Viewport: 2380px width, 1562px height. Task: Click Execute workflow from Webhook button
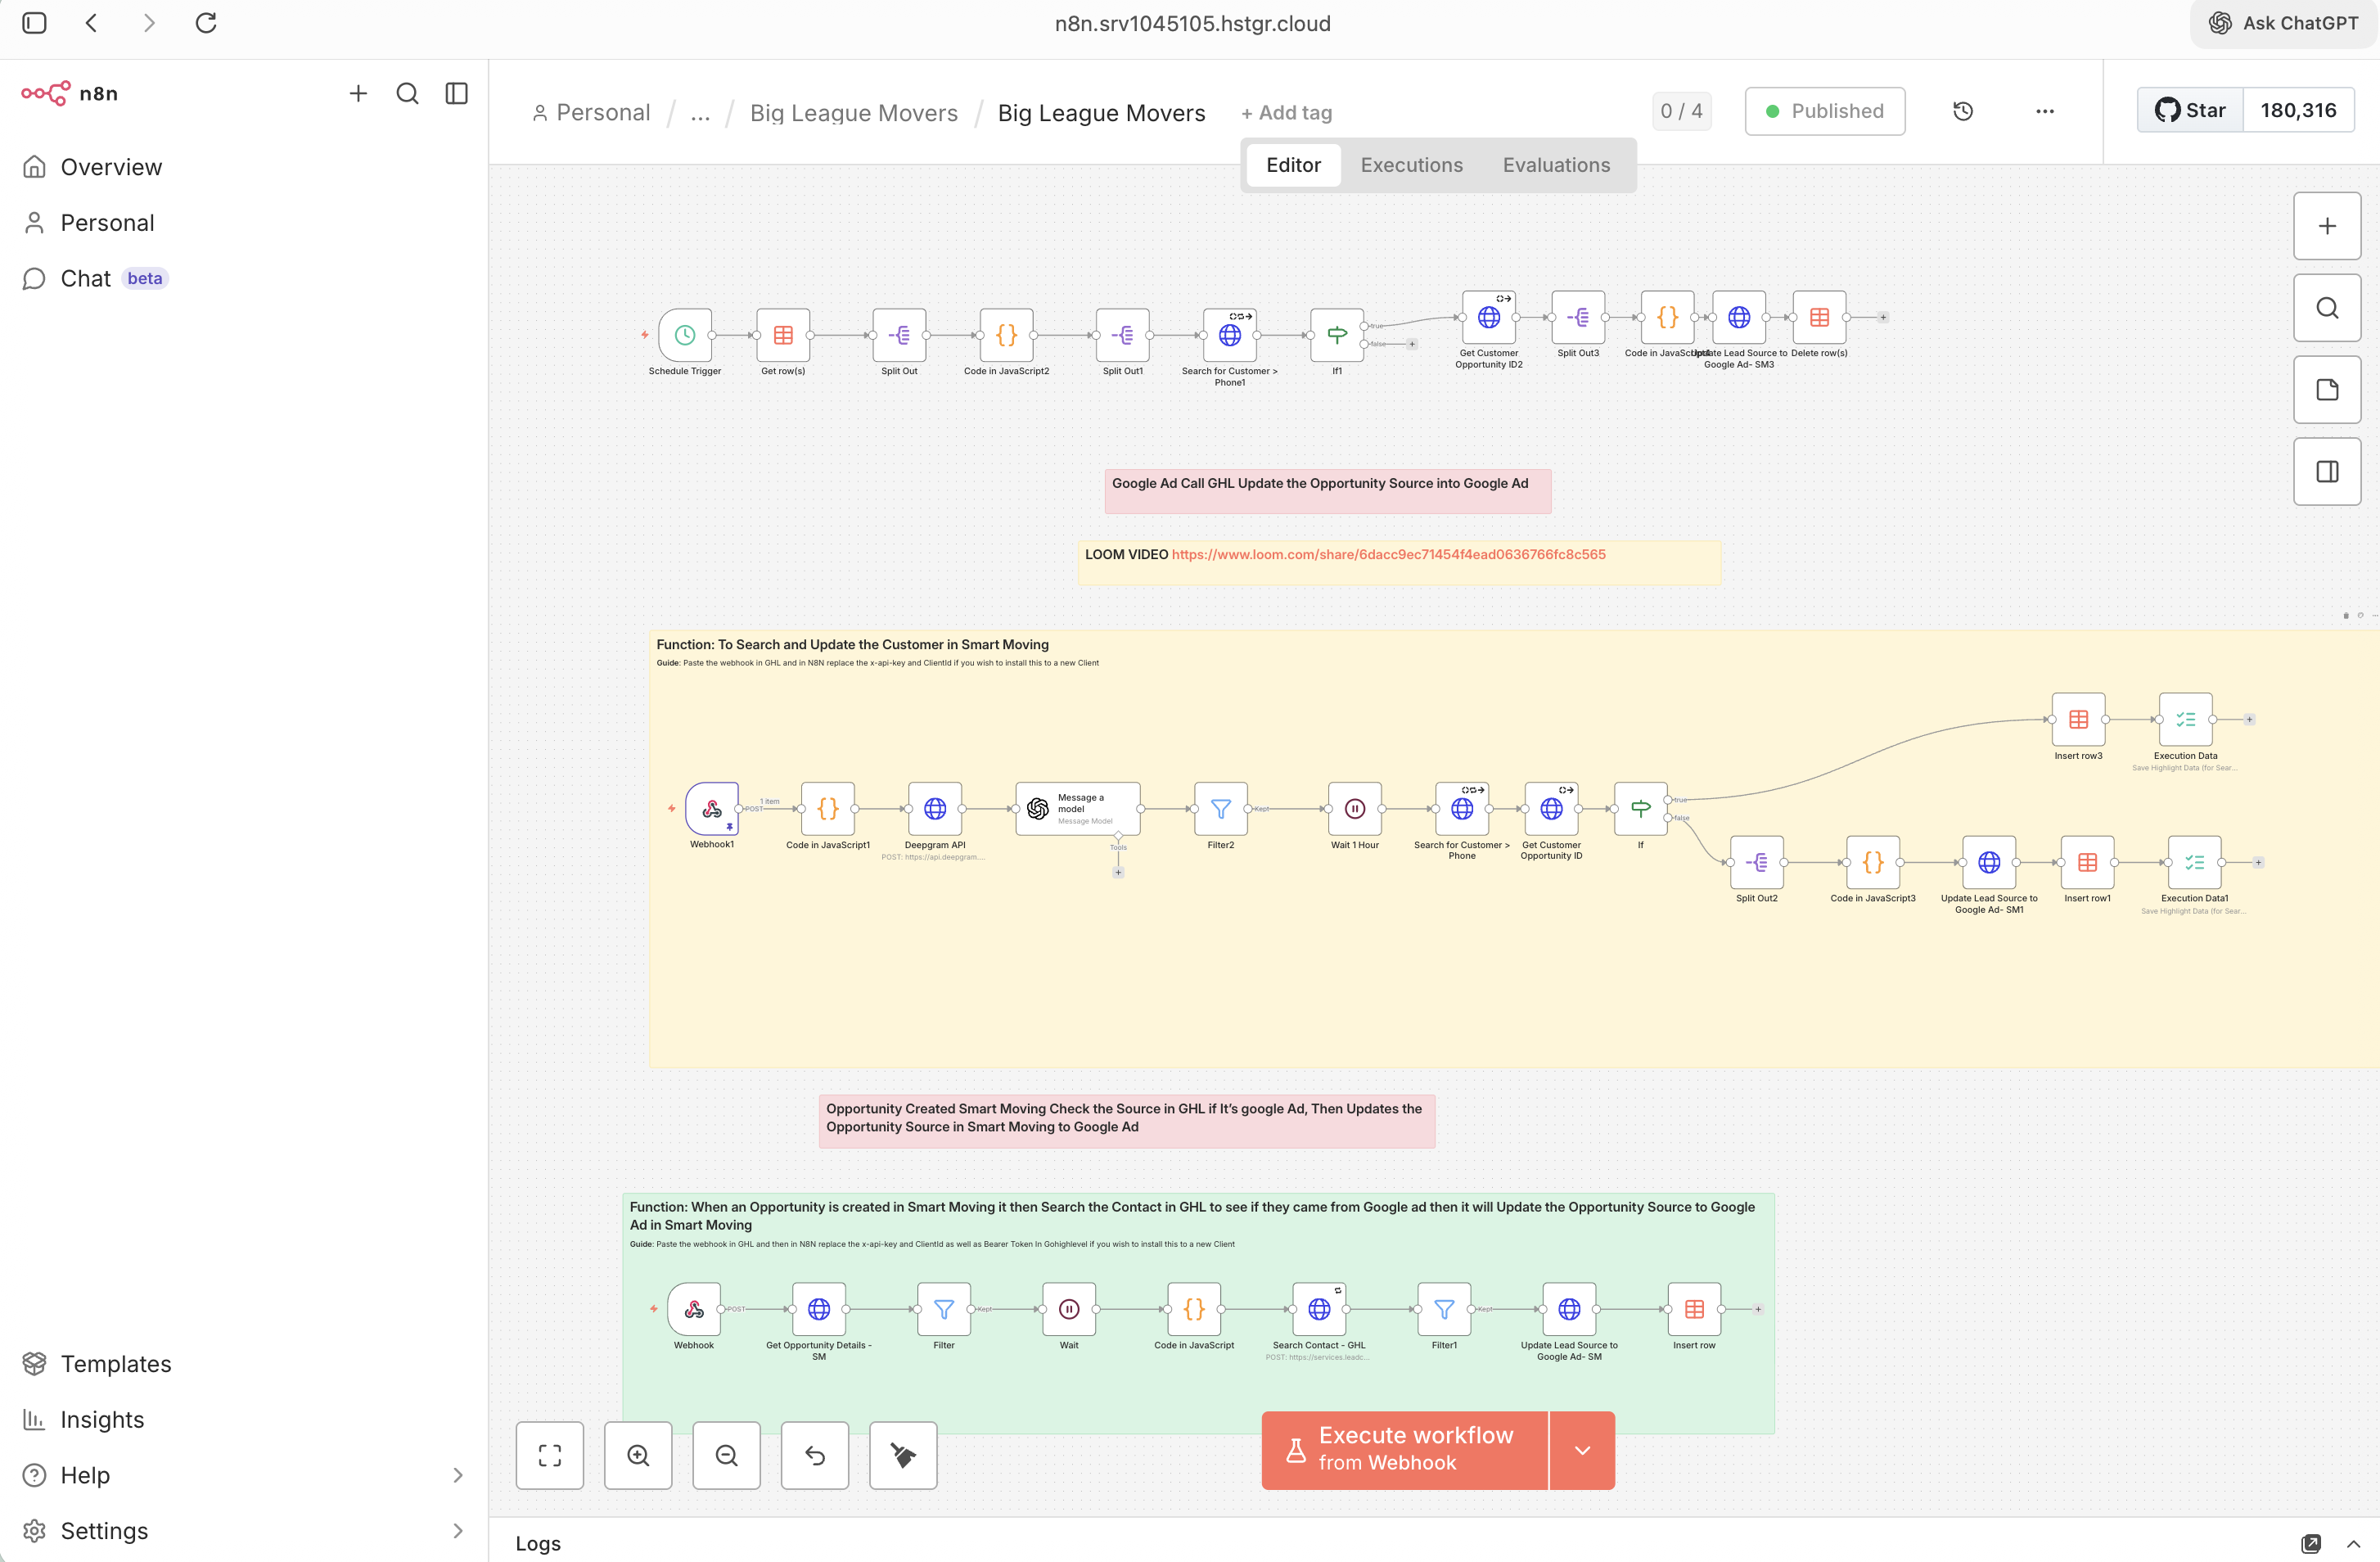click(x=1404, y=1450)
